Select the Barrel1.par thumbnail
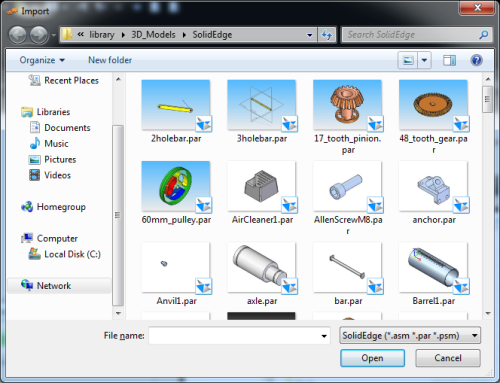The image size is (500, 383). 433,268
